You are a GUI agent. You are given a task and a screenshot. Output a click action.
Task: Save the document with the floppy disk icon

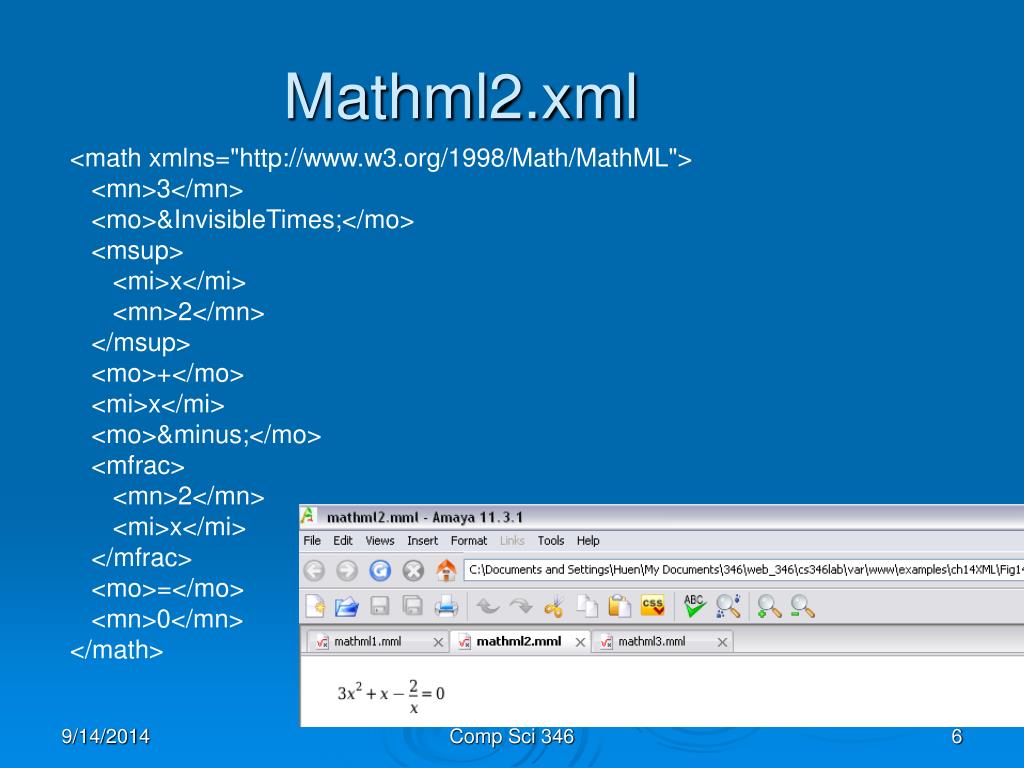click(x=379, y=606)
